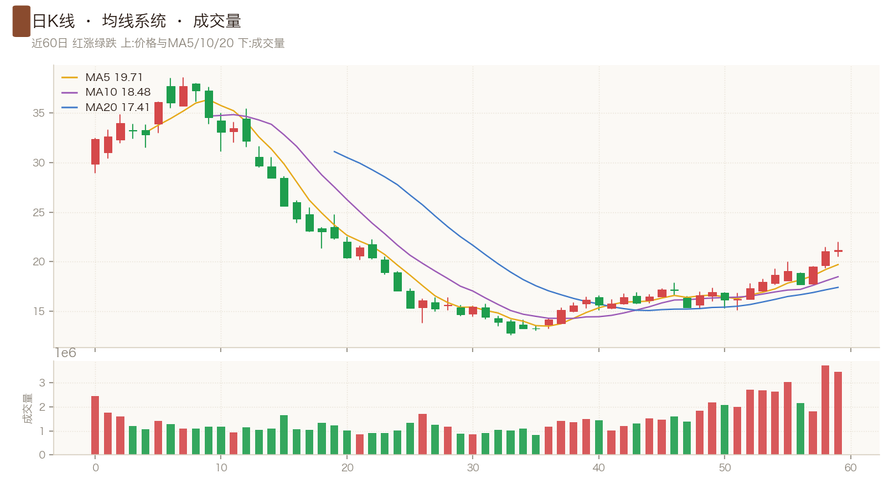Image resolution: width=893 pixels, height=500 pixels.
Task: Click the 日K线 title text
Action: pyautogui.click(x=54, y=21)
